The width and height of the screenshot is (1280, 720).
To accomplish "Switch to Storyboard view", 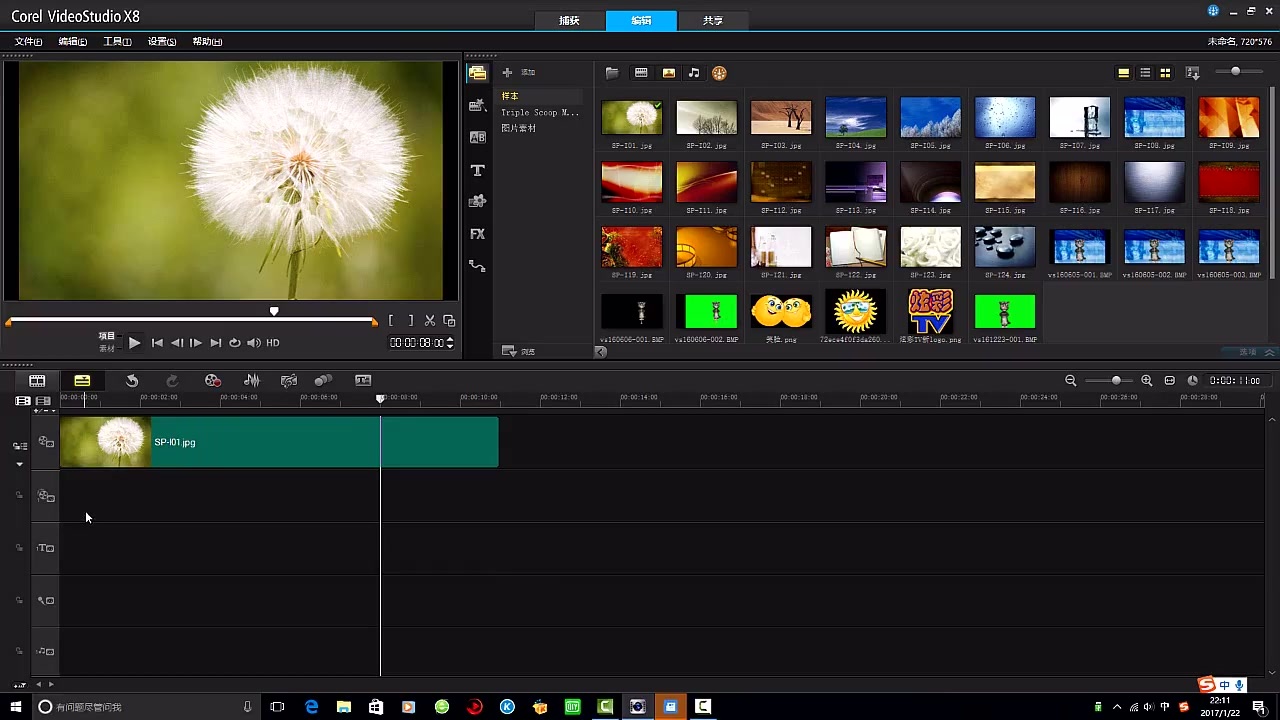I will [37, 380].
